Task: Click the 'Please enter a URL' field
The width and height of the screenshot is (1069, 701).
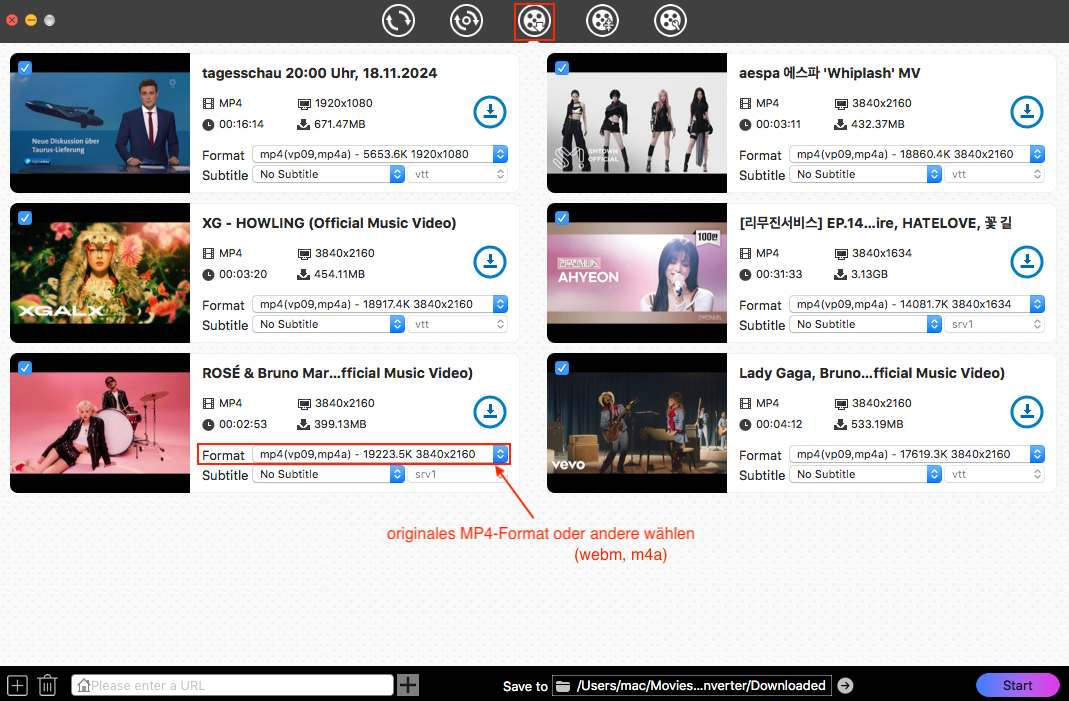Action: 232,685
